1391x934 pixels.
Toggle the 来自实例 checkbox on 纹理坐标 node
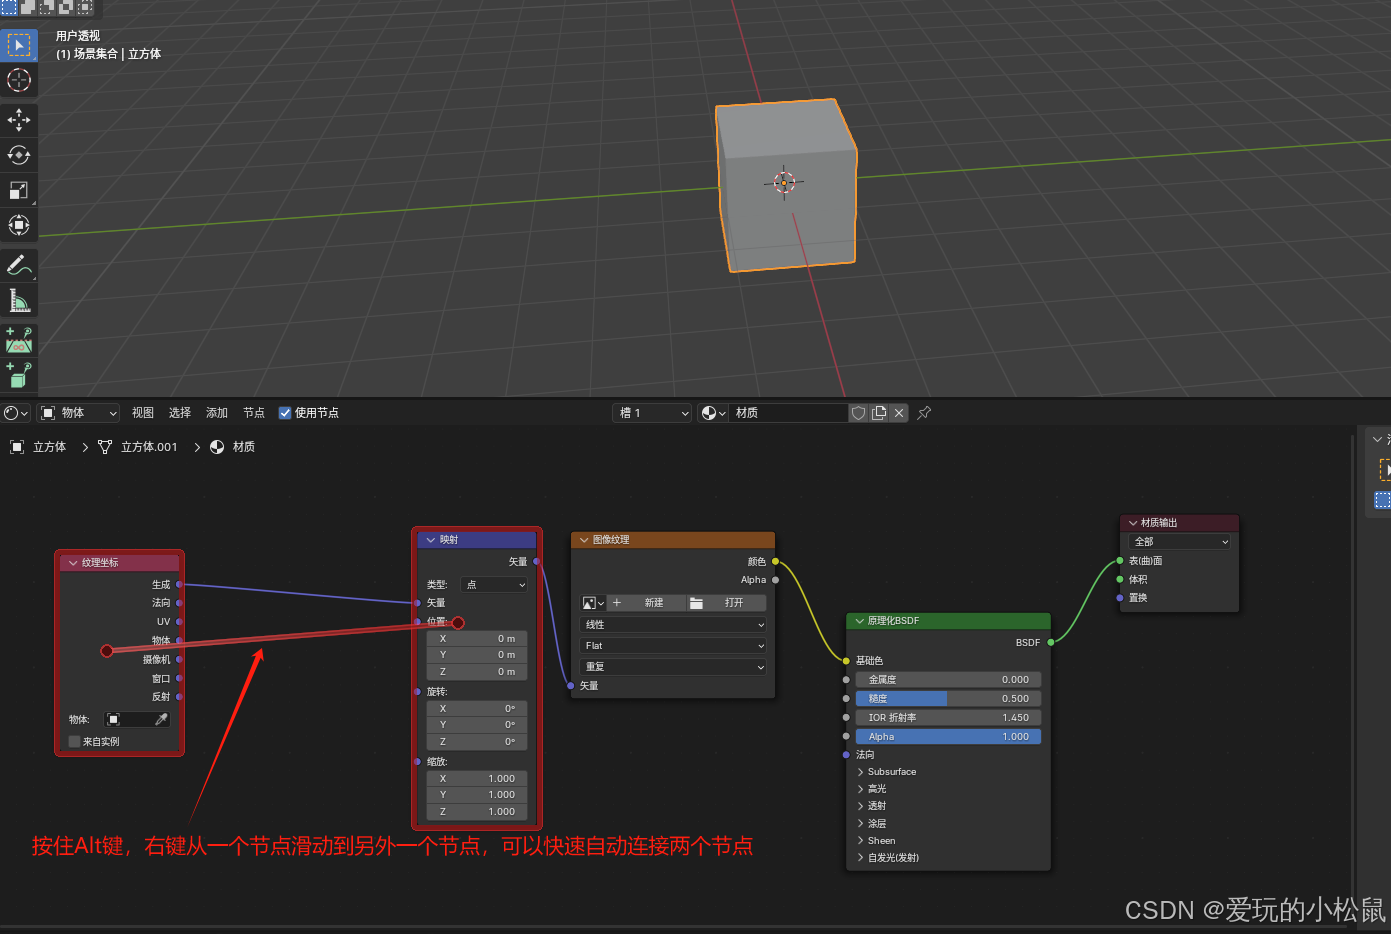[74, 741]
